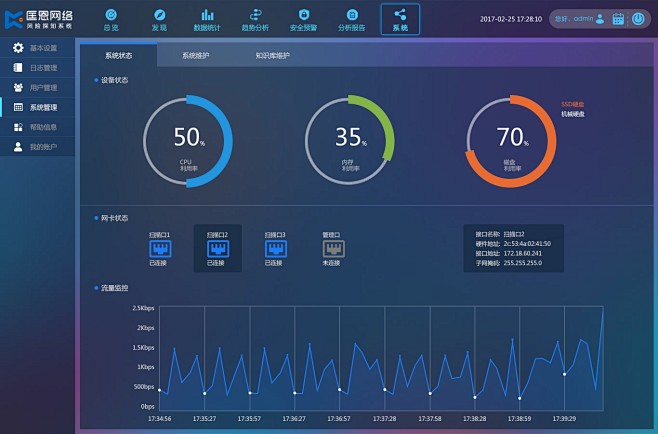Viewport: 658px width, 434px height.
Task: Open the 安全预警 shield security alert section
Action: point(303,20)
